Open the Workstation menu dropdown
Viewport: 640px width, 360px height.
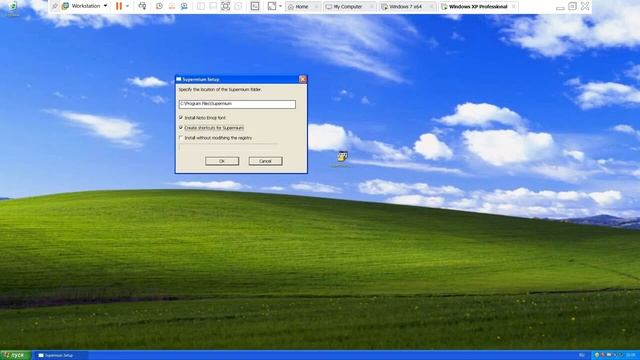85,6
